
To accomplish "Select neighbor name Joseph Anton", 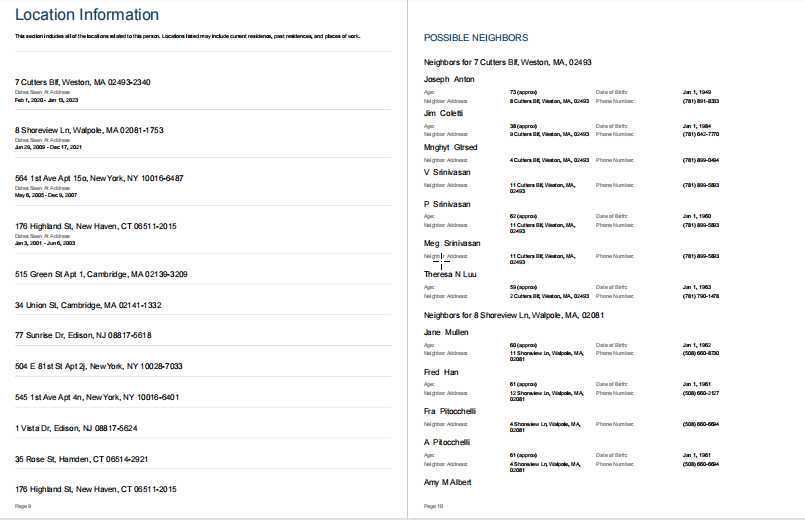I will [449, 80].
